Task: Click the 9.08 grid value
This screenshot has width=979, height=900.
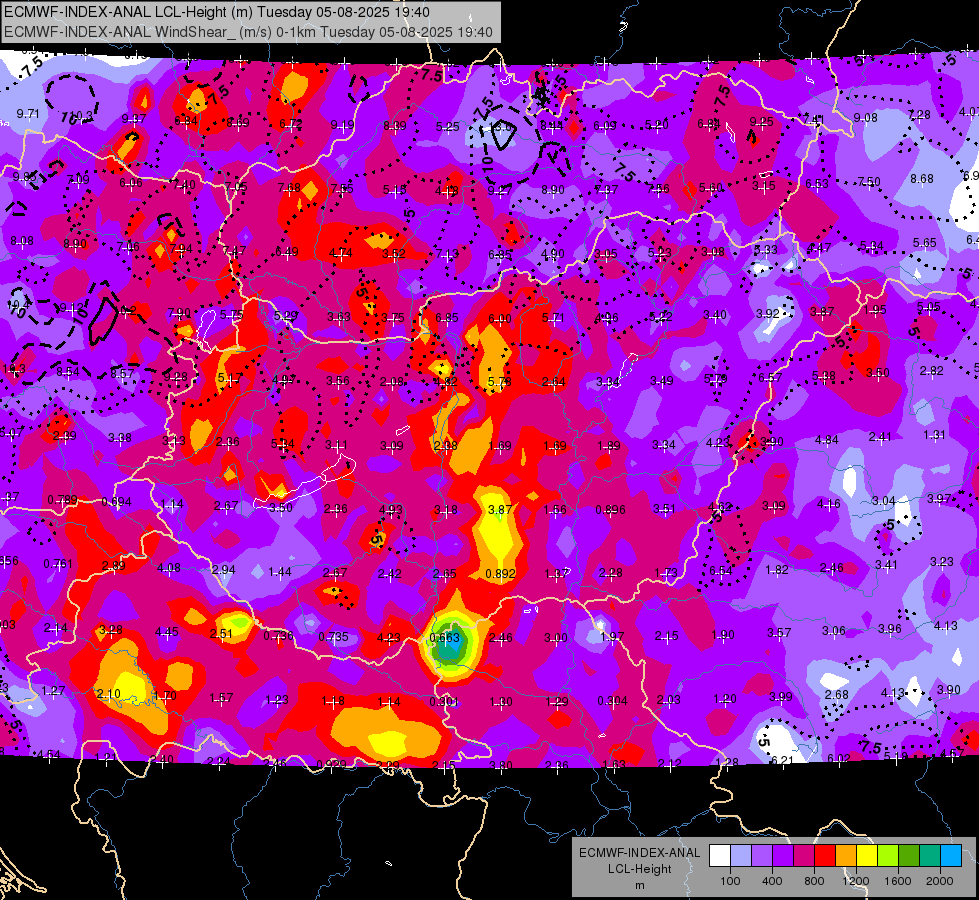Action: click(x=866, y=117)
